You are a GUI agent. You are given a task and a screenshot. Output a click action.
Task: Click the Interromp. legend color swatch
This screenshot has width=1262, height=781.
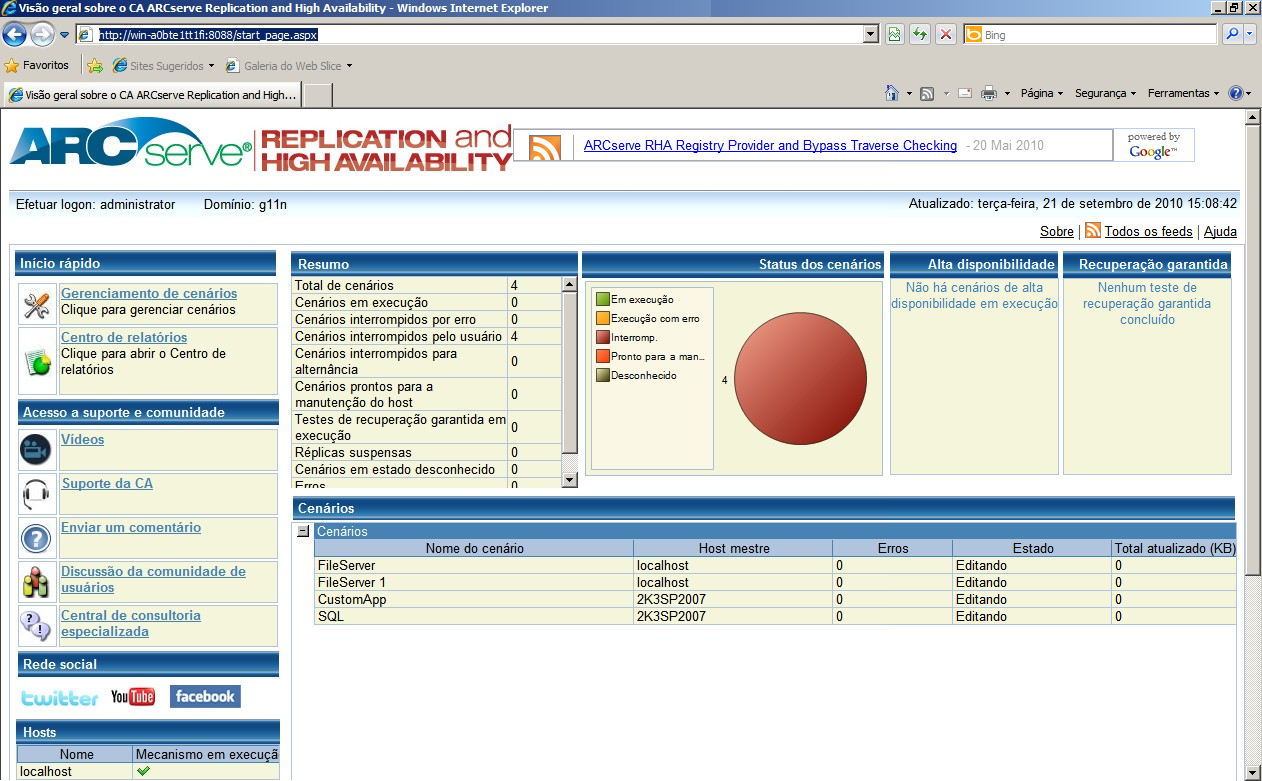click(x=602, y=338)
